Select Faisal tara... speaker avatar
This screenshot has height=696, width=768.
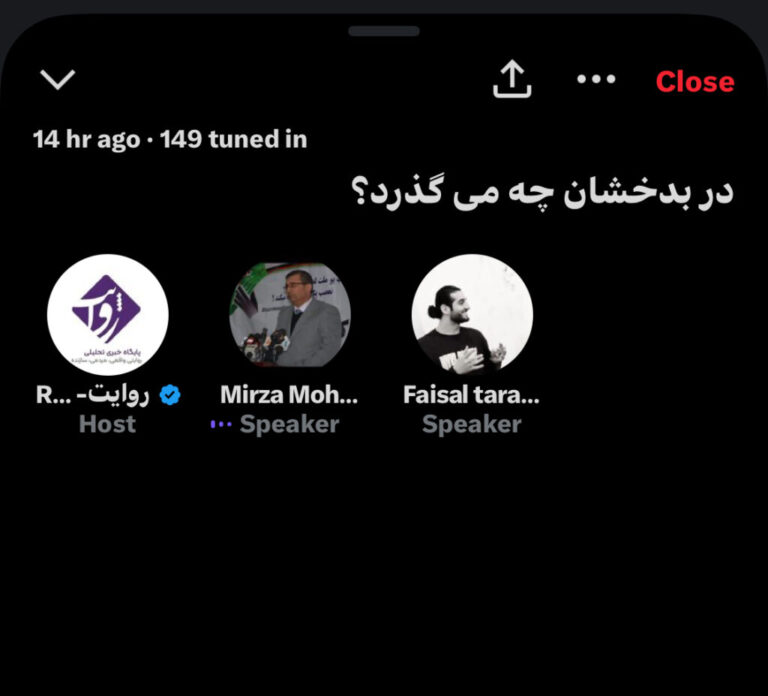472,314
